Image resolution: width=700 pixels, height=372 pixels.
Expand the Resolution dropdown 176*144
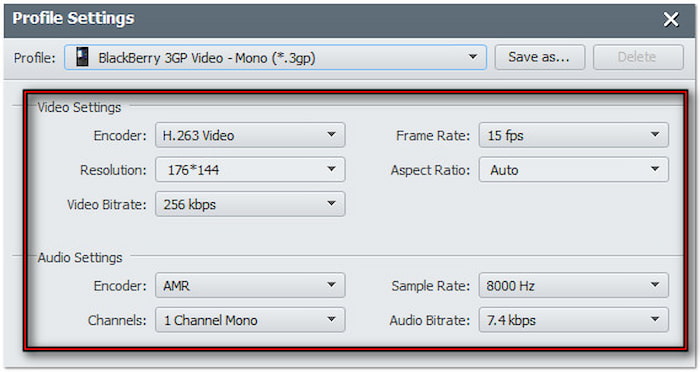coord(250,169)
